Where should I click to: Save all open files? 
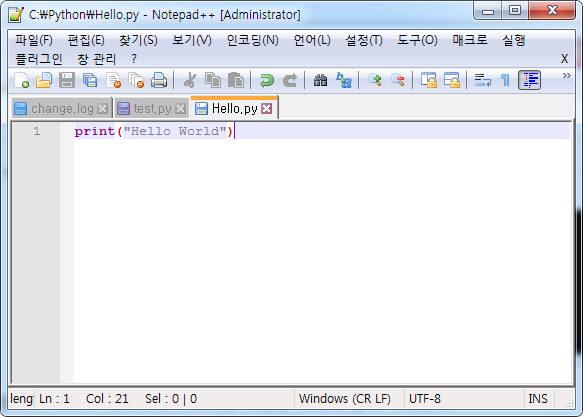point(90,80)
